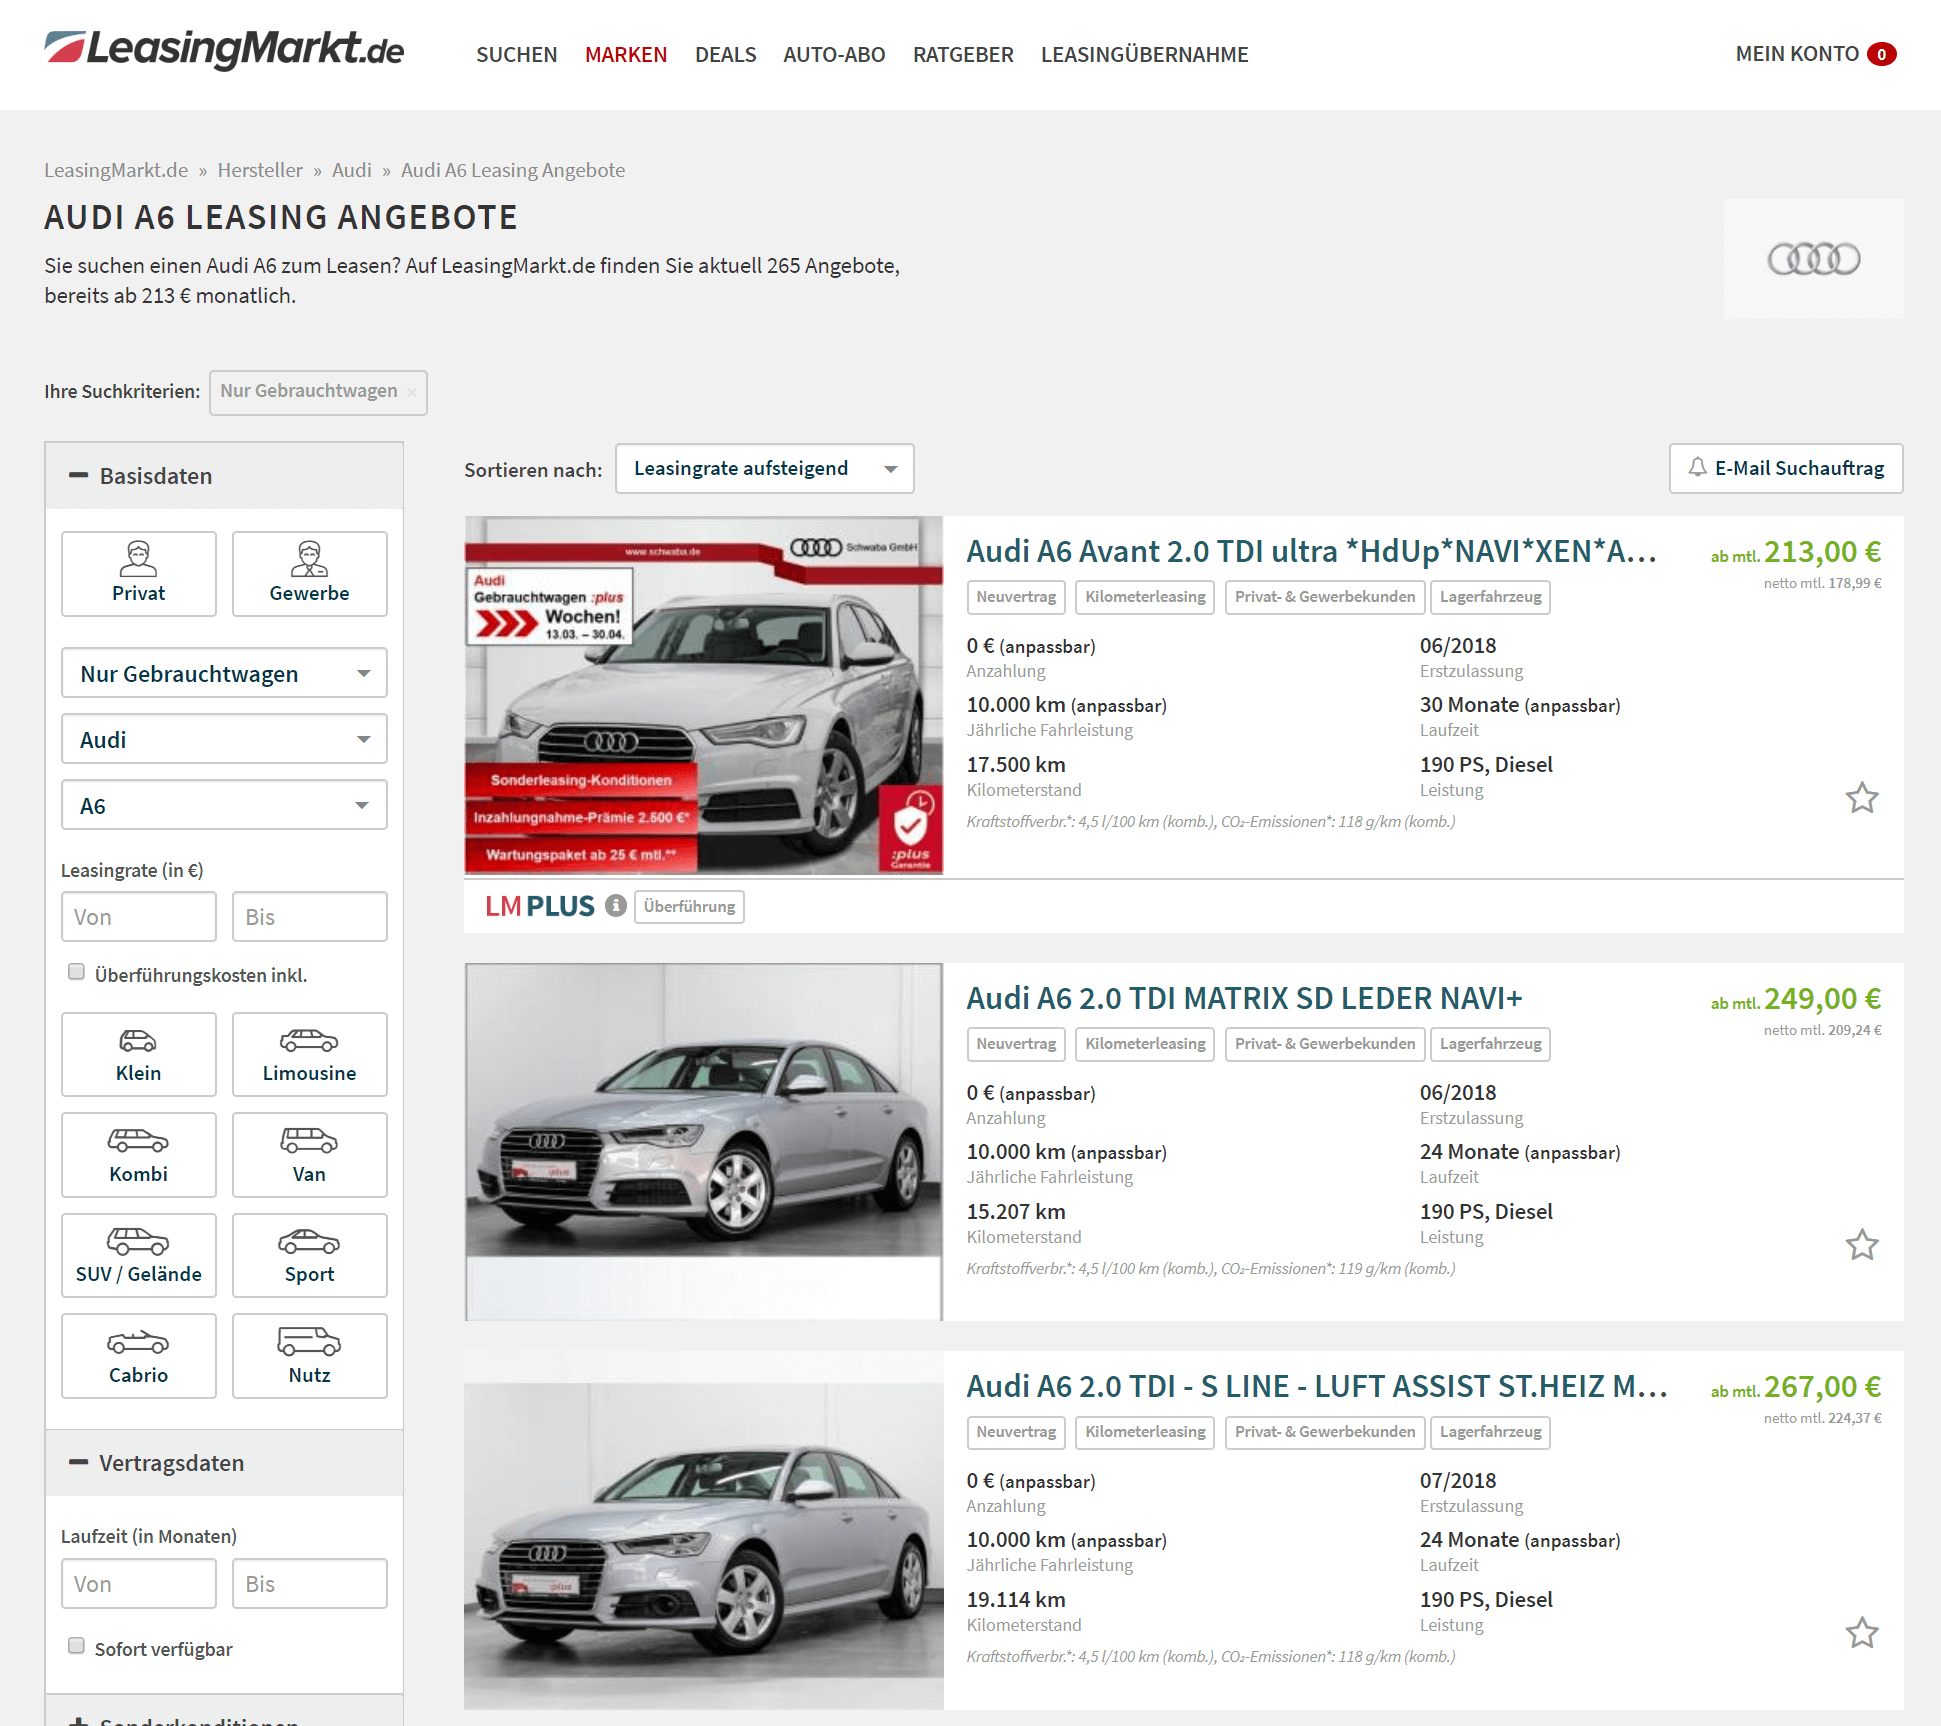
Task: Choose the Cabrio vehicle type
Action: (x=139, y=1356)
